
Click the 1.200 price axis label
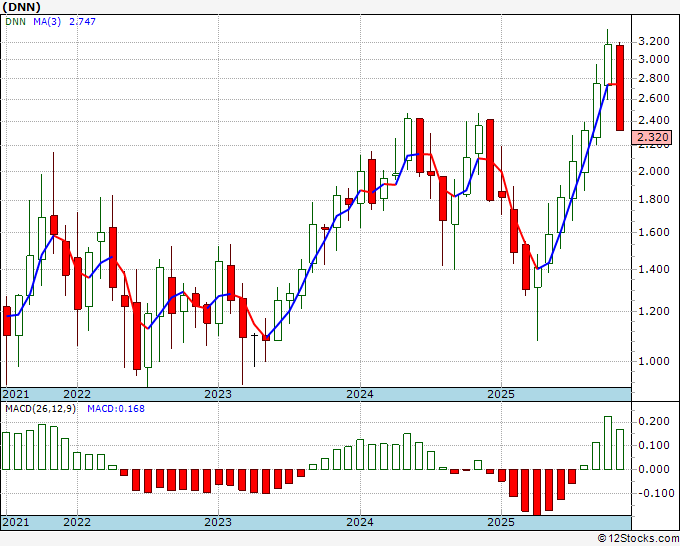tap(654, 311)
